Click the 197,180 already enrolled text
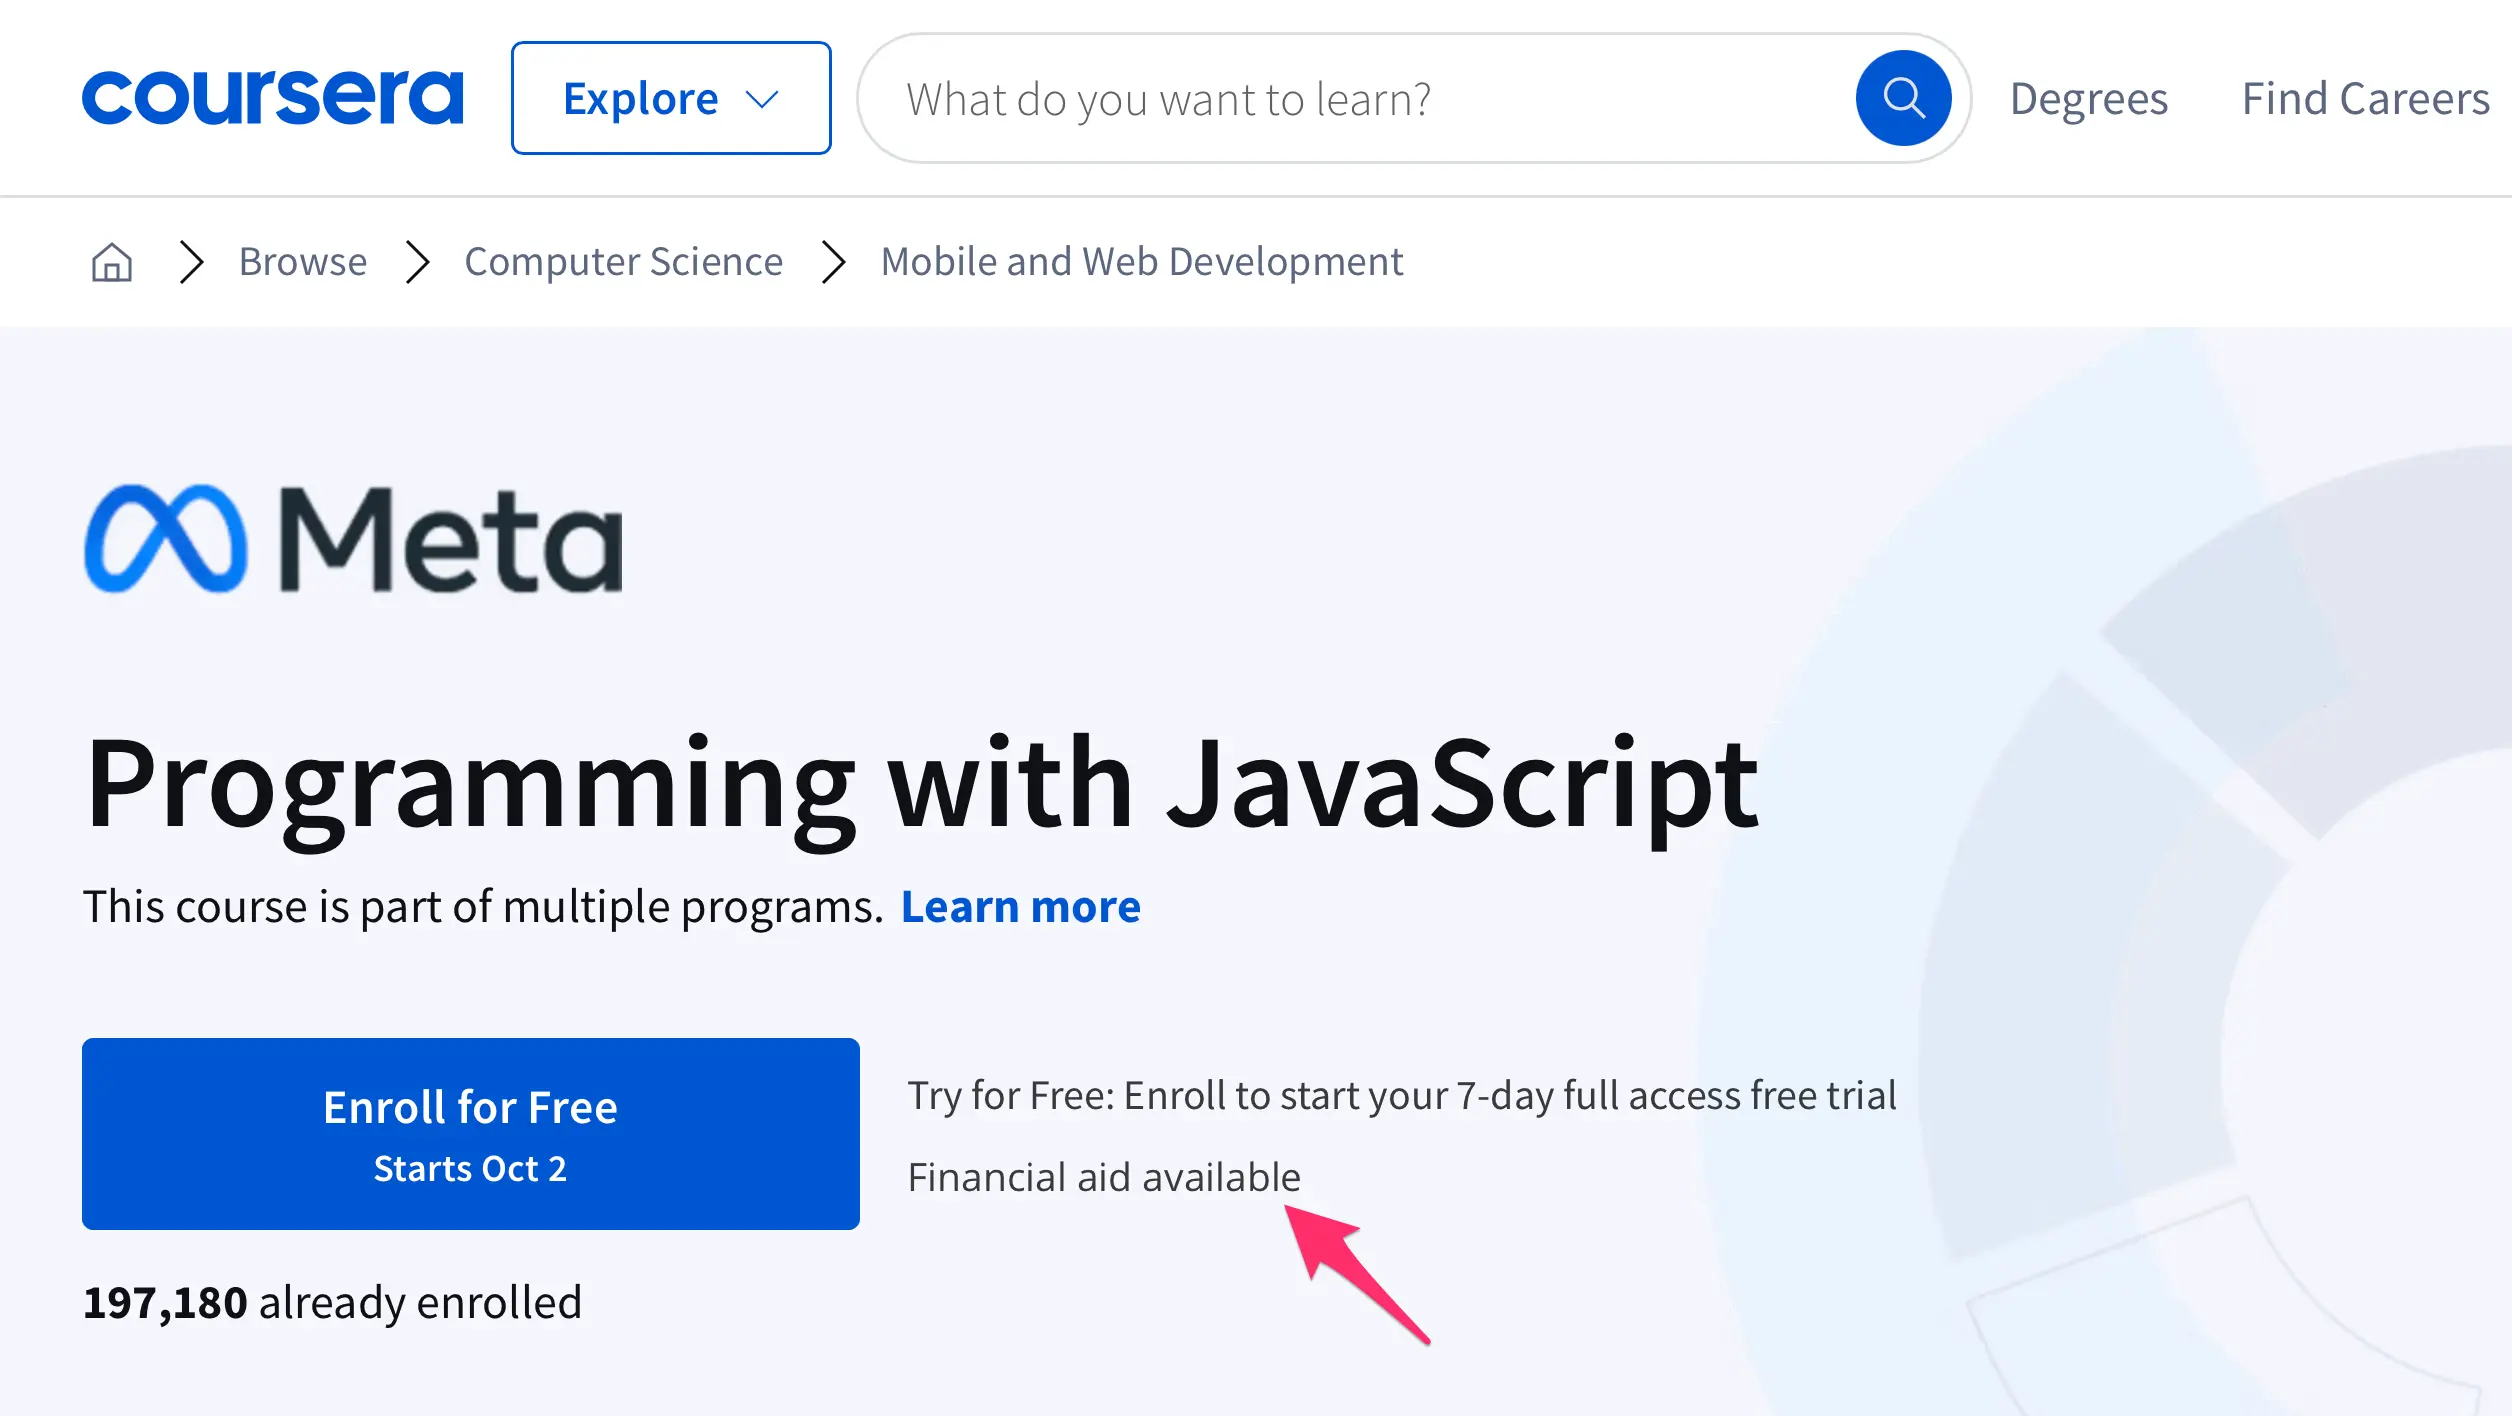Screen dimensions: 2512x1416 coord(332,1302)
